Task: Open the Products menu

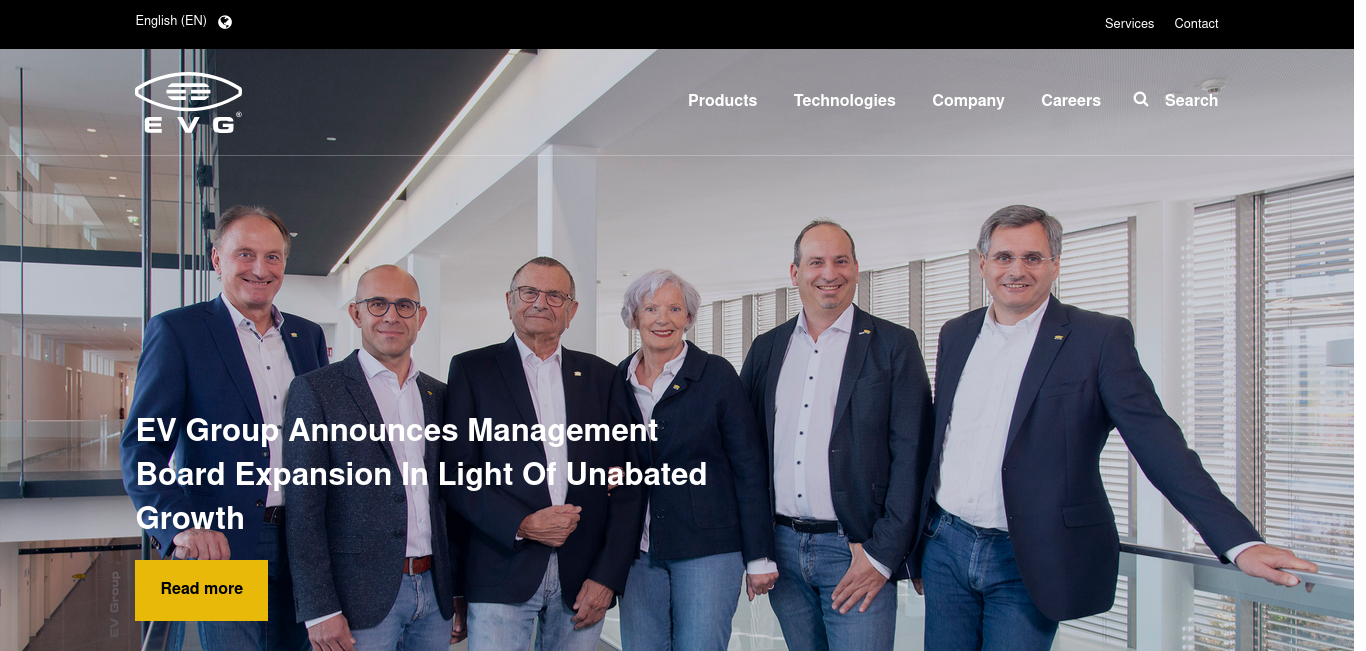Action: tap(722, 100)
